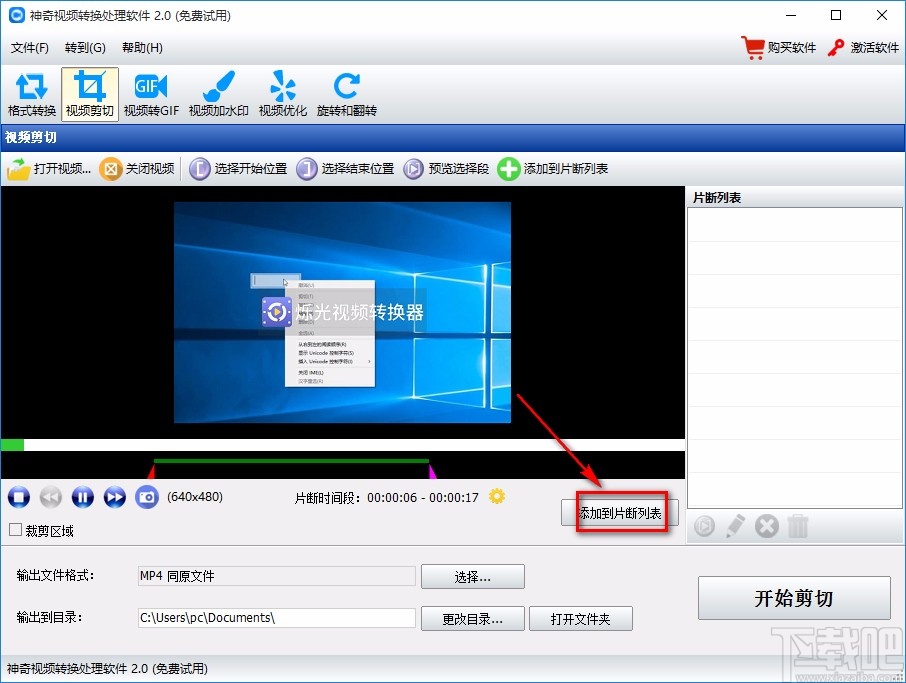
Task: Click play icon under segment list
Action: (x=704, y=526)
